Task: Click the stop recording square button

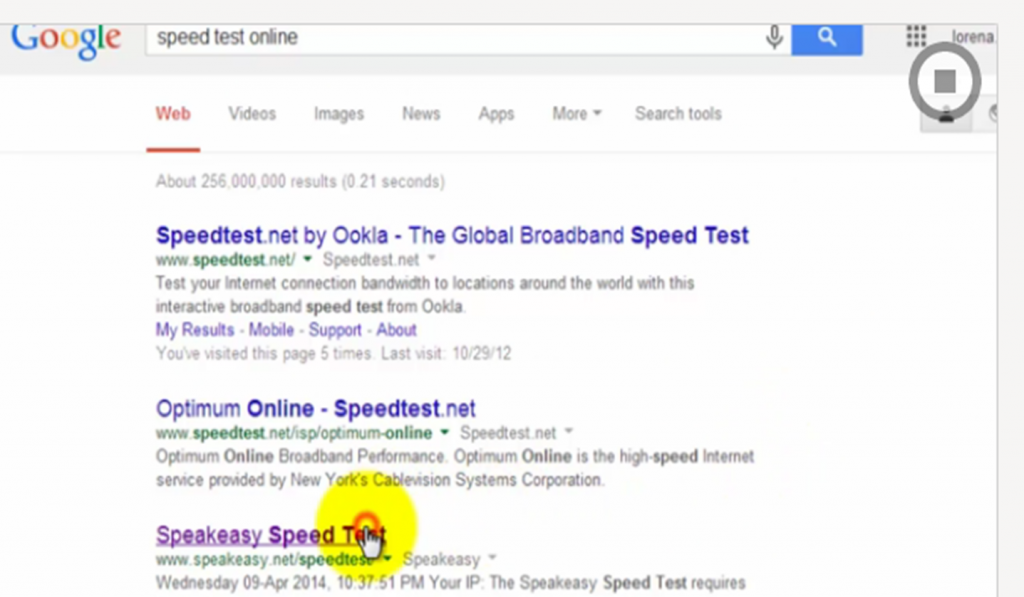Action: coord(945,82)
